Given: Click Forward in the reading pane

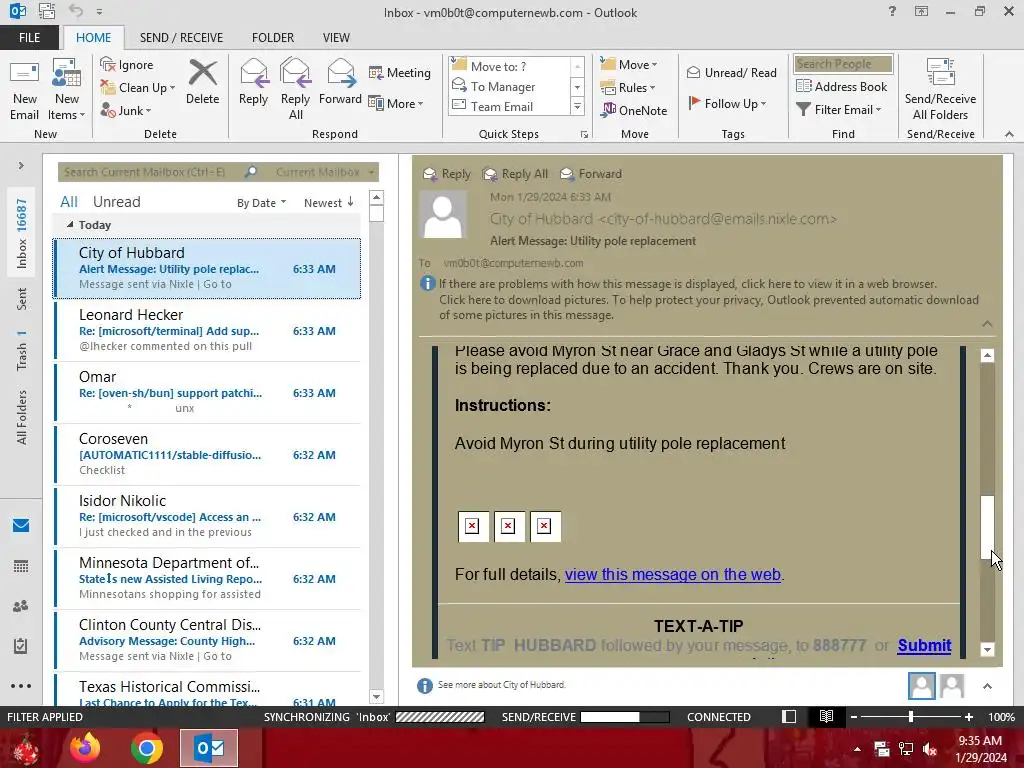Looking at the screenshot, I should pyautogui.click(x=591, y=174).
